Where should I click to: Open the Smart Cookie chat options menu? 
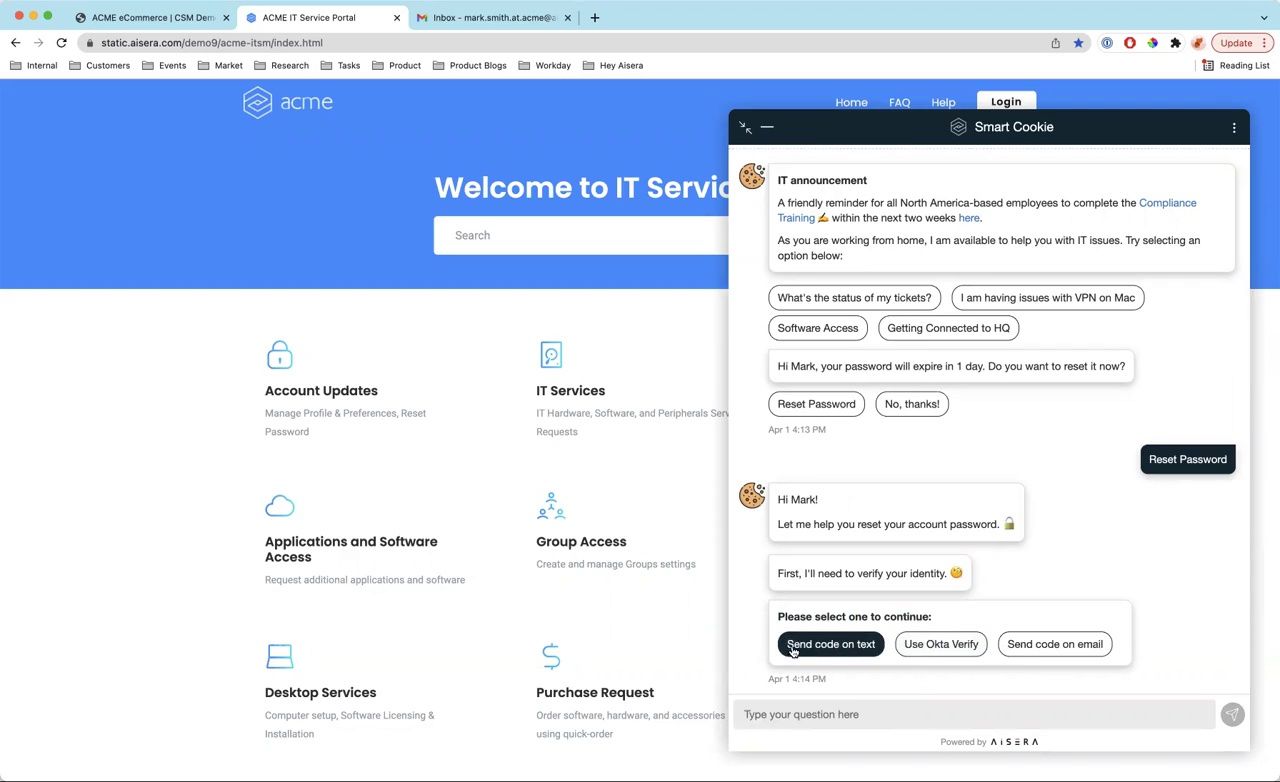(1234, 127)
